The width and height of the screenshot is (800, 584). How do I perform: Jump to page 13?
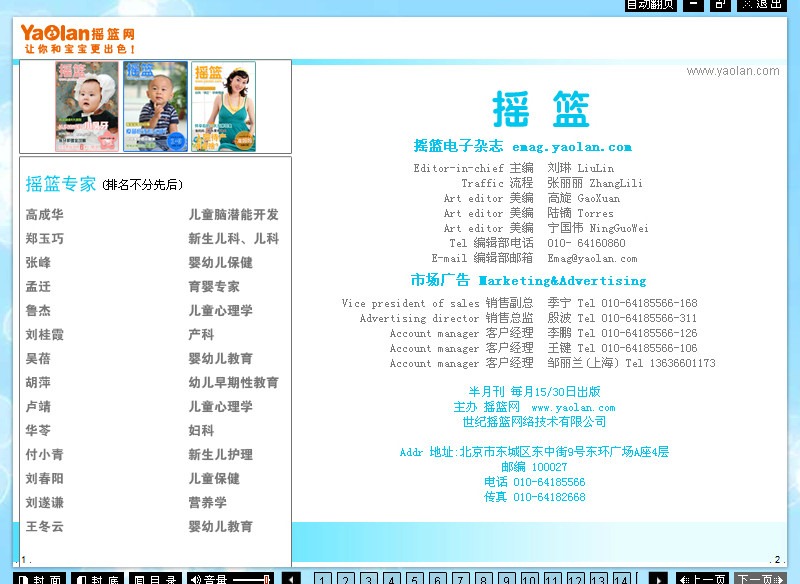pos(597,579)
